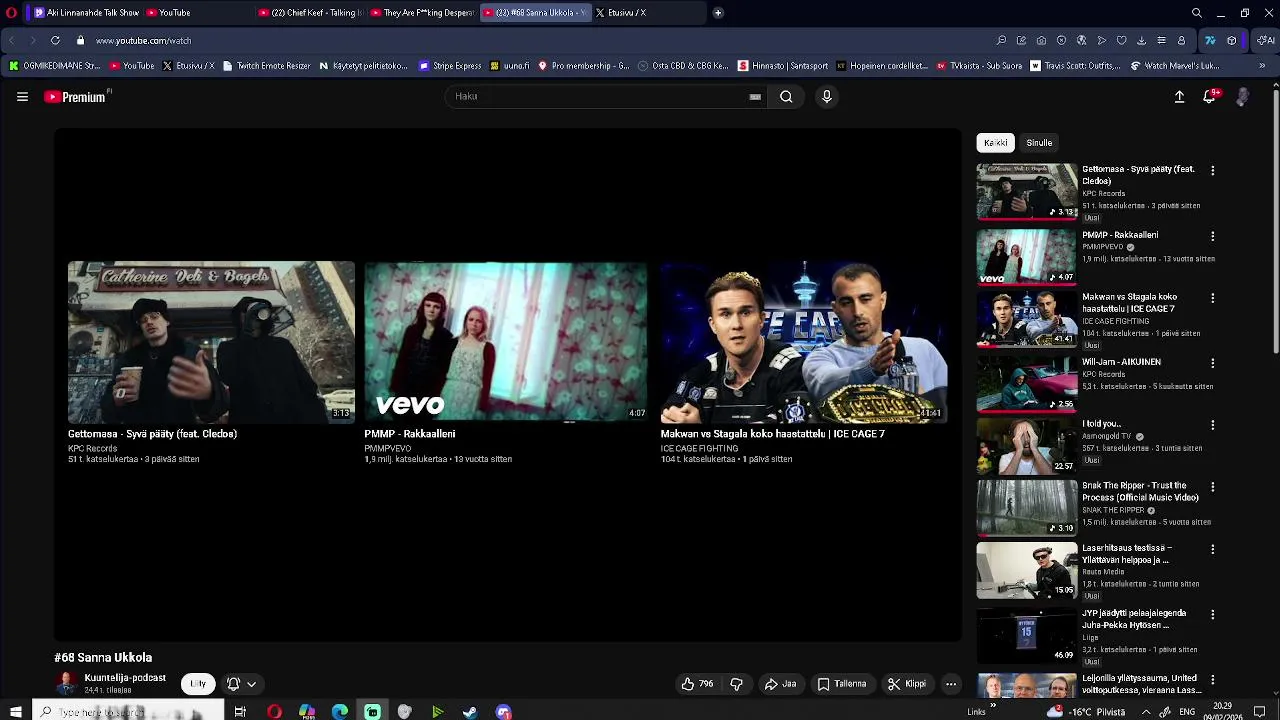Open the Kuuntelija-podcast channel name link
Image resolution: width=1280 pixels, height=720 pixels.
pos(125,678)
